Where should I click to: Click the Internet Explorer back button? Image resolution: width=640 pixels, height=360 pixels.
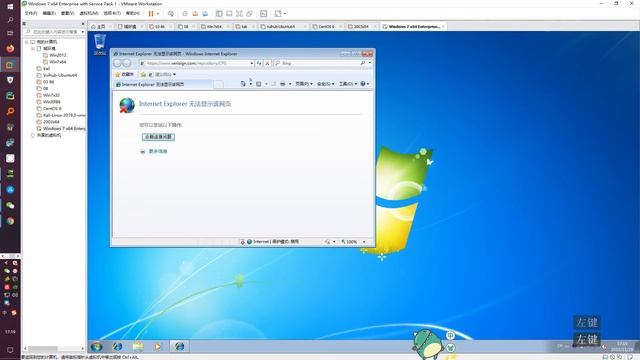point(118,63)
